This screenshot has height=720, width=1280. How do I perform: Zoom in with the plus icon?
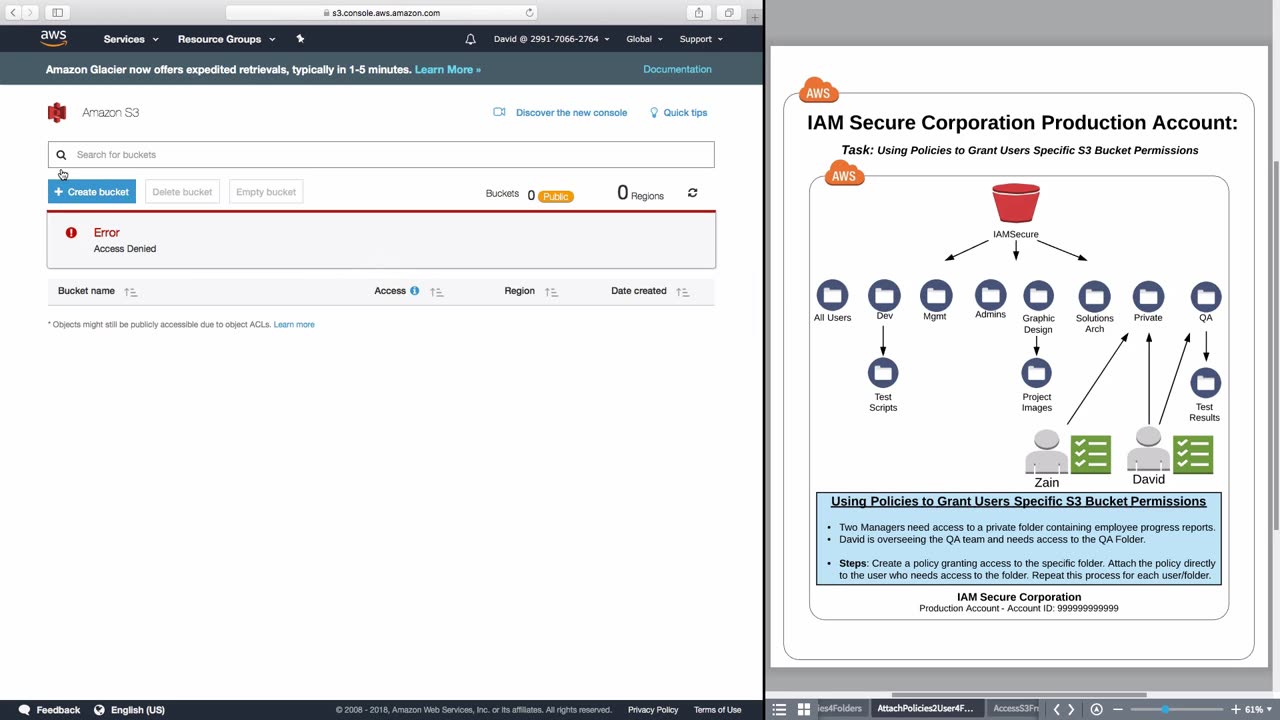[x=1234, y=709]
